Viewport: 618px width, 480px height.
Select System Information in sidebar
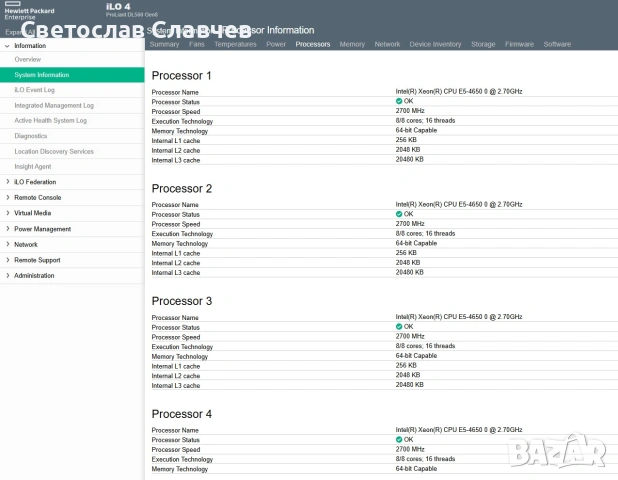pos(72,75)
